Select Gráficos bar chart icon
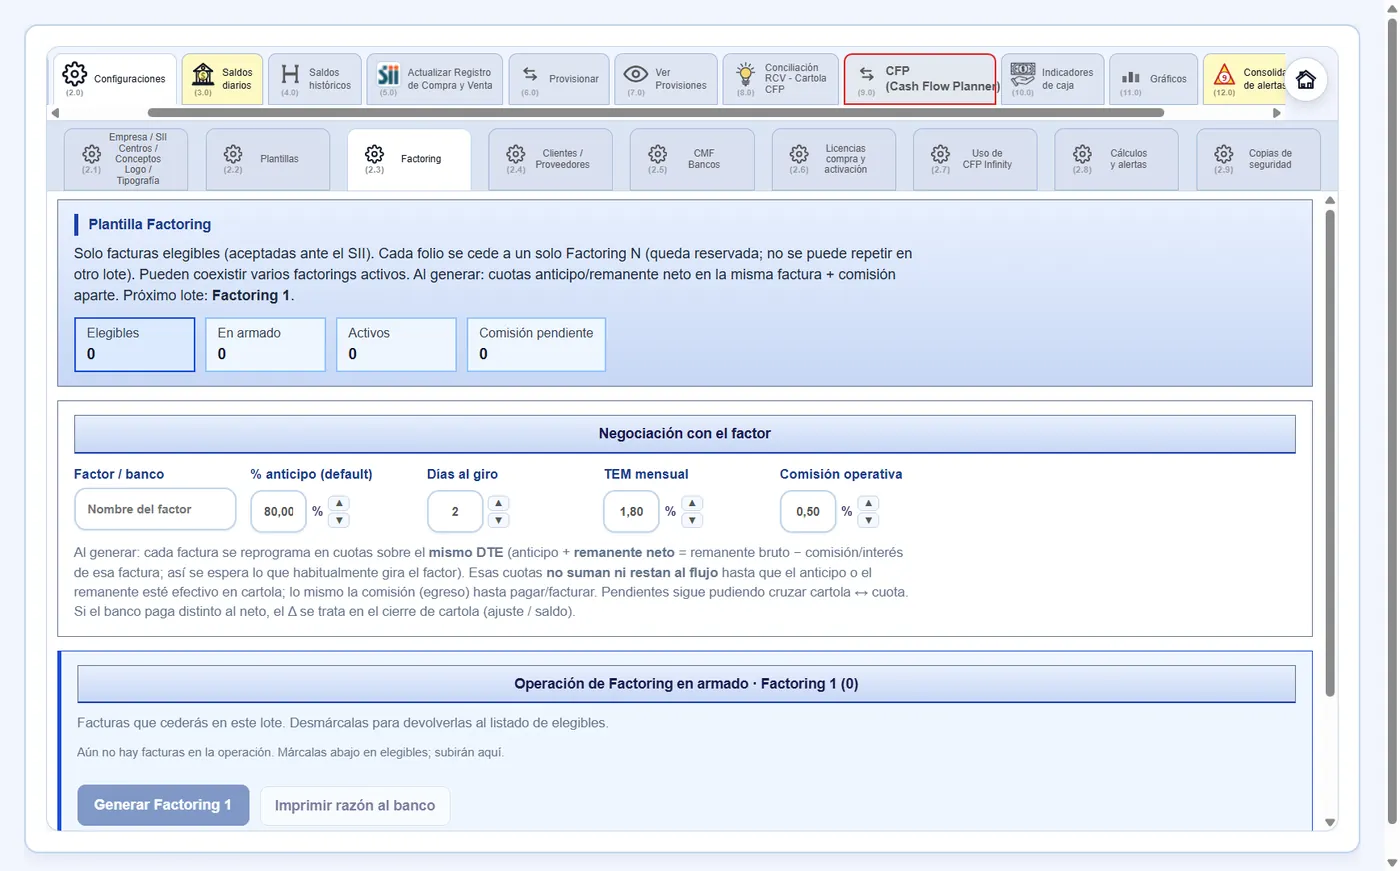The image size is (1400, 871). 1153,79
